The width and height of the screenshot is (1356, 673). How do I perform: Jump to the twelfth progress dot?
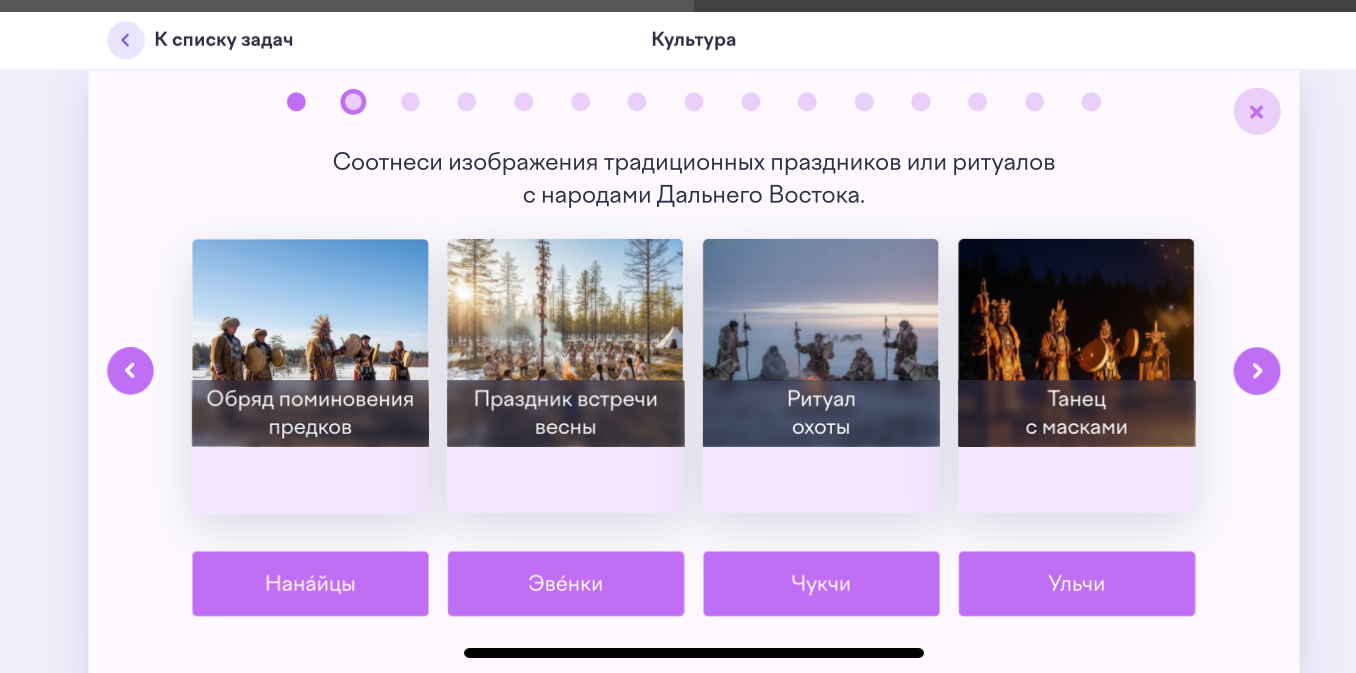pos(921,102)
